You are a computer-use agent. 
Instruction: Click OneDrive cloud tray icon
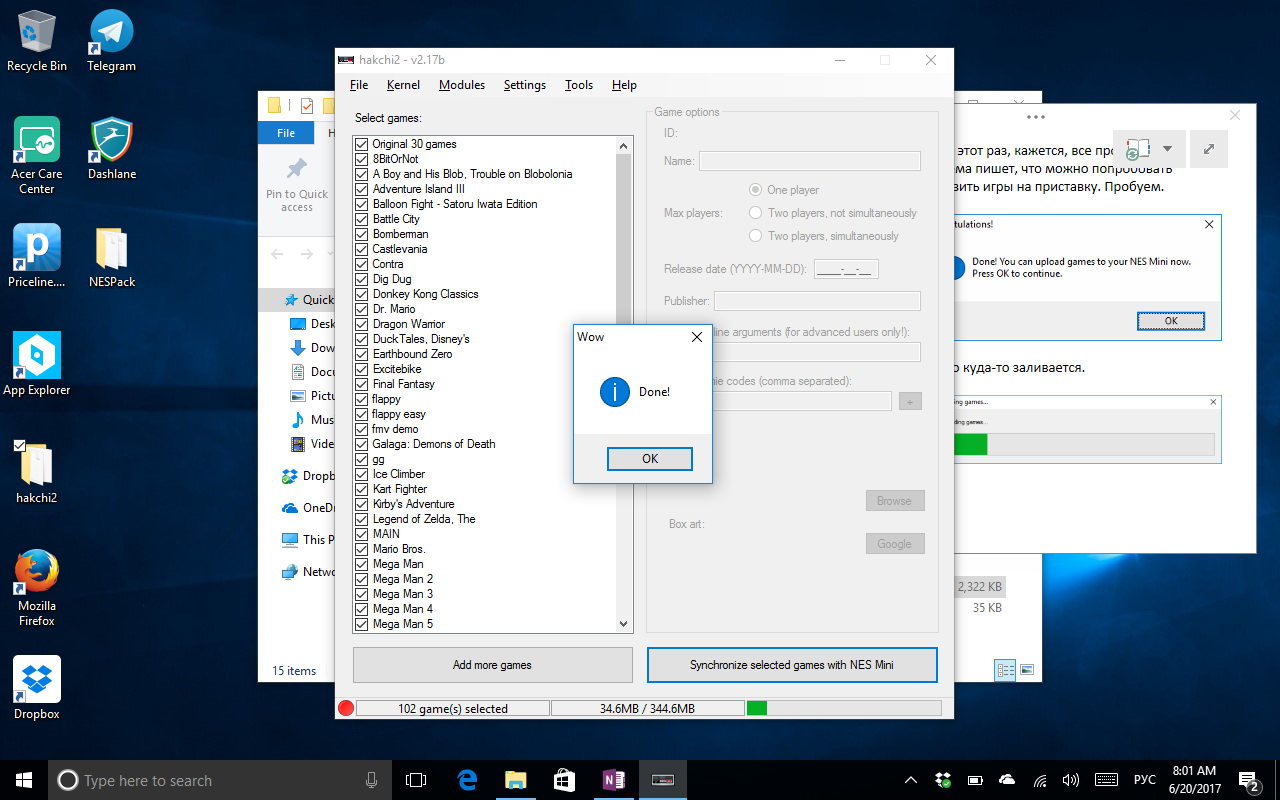click(x=1007, y=780)
